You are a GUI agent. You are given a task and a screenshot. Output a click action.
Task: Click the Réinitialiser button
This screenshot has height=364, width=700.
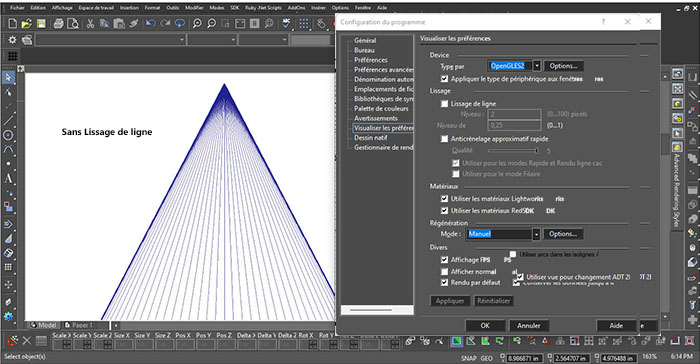[x=493, y=301]
